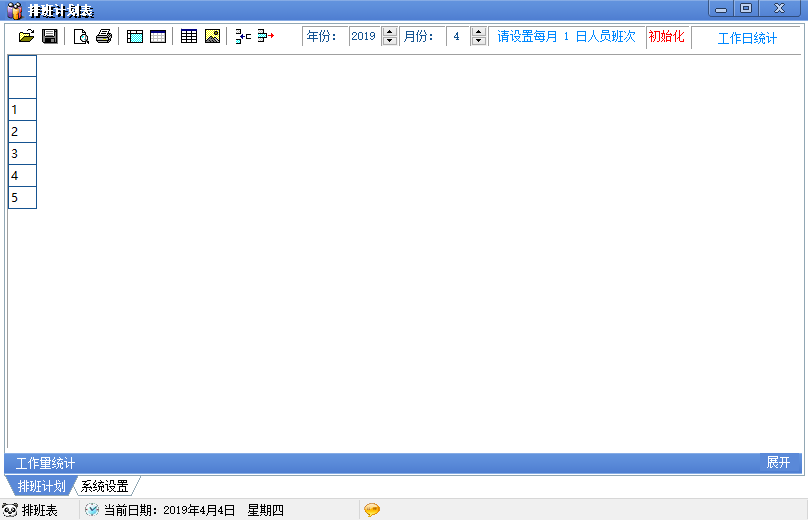
Task: Expand the 工作量统计 panel via 展开
Action: (778, 463)
